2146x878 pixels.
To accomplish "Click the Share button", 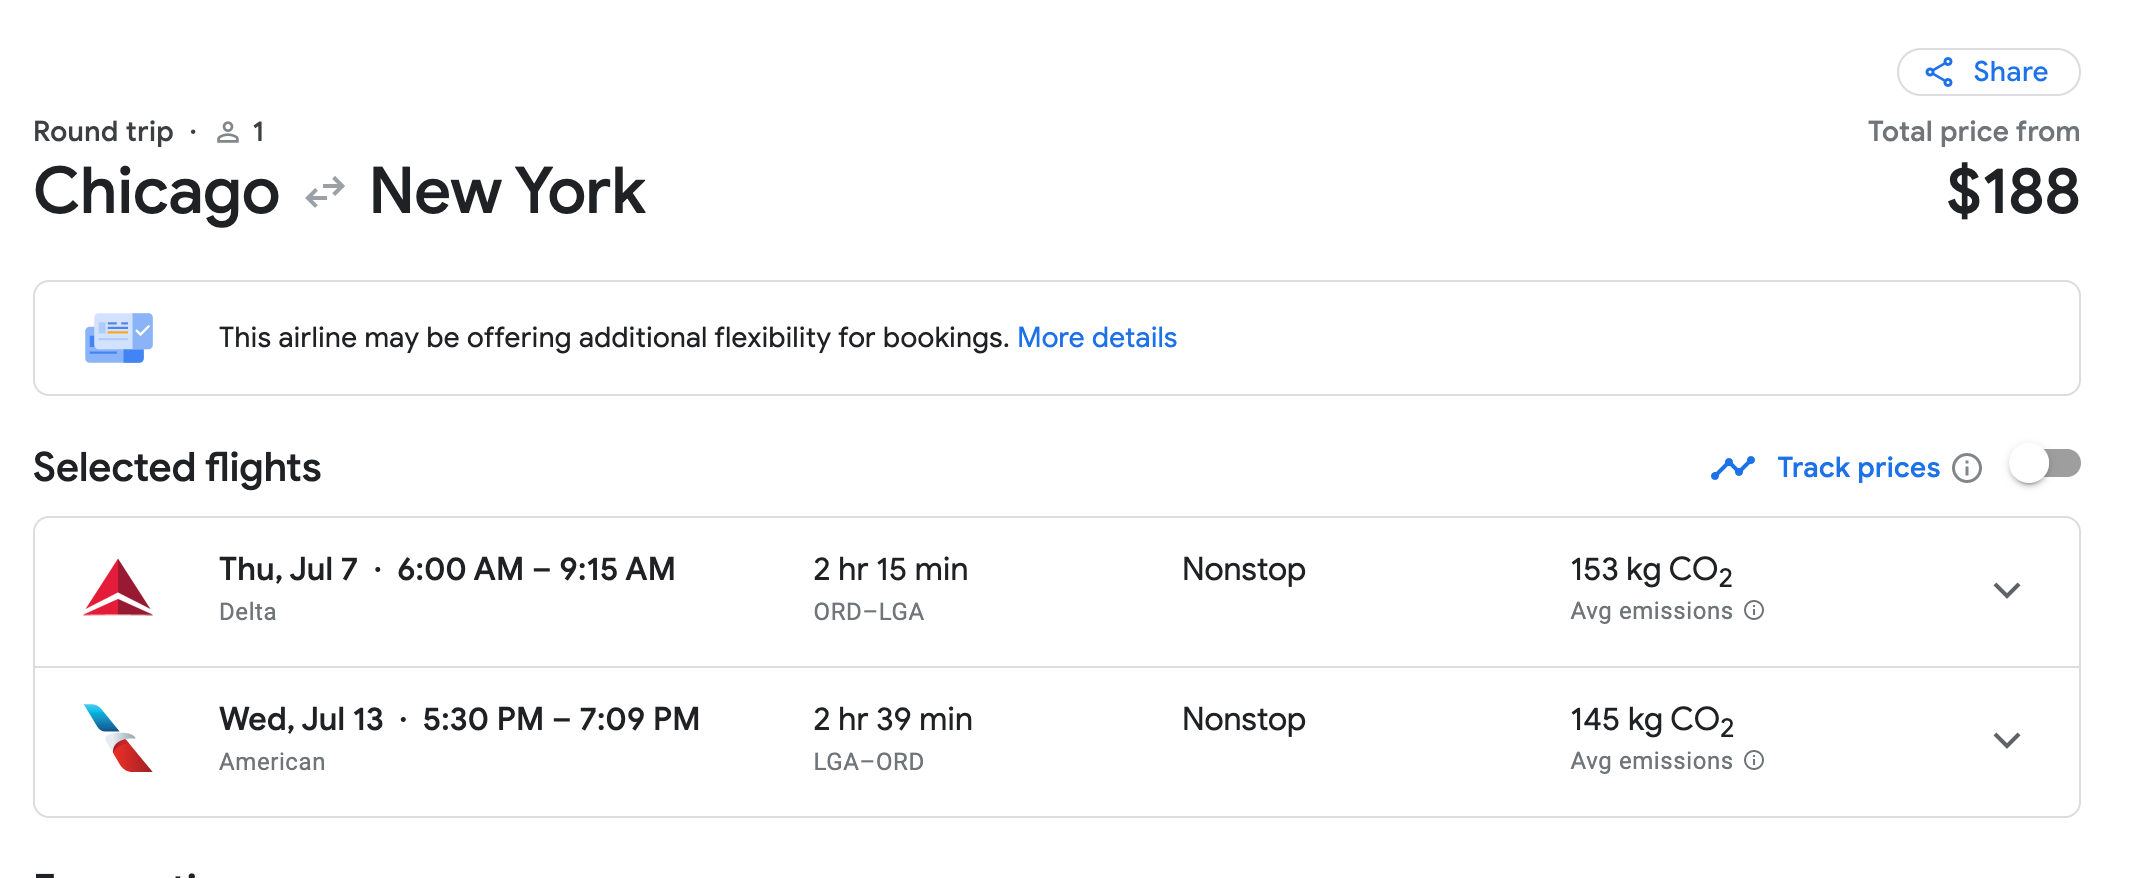I will (1988, 72).
